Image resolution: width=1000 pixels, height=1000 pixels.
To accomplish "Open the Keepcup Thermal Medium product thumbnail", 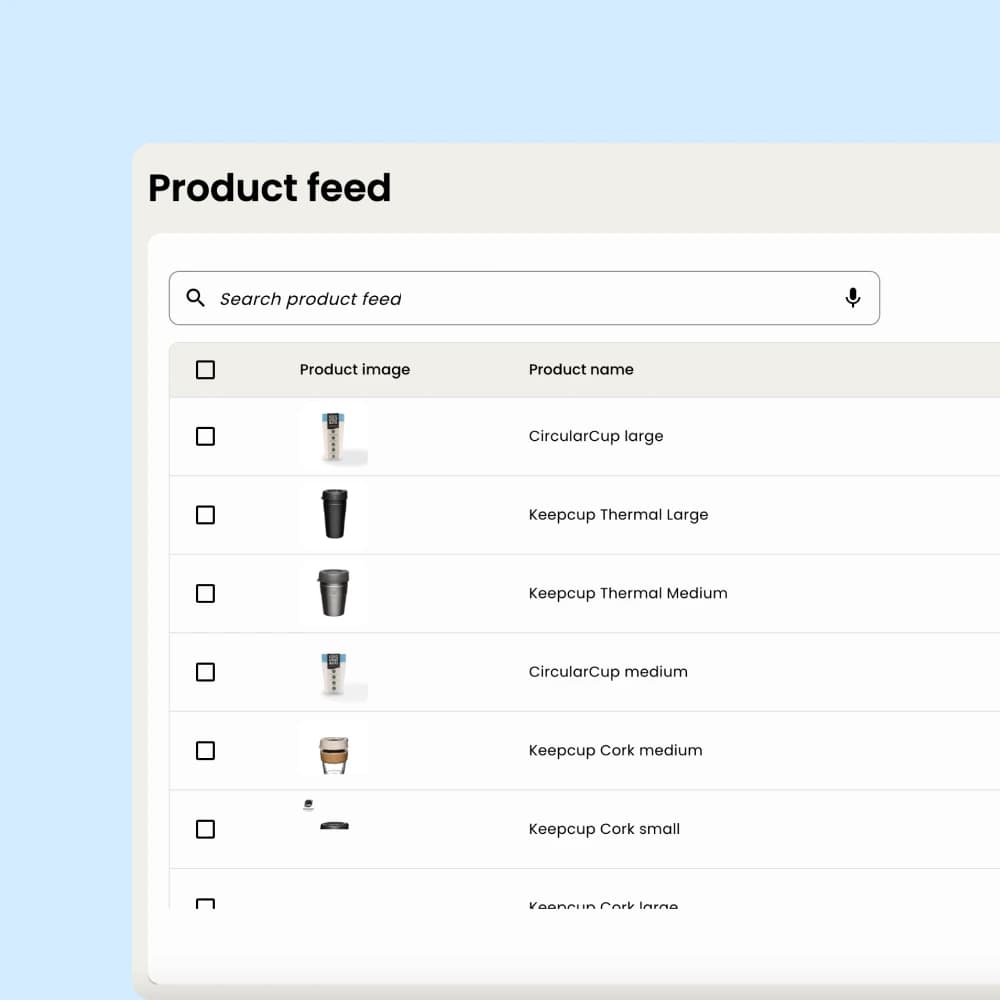I will [333, 593].
